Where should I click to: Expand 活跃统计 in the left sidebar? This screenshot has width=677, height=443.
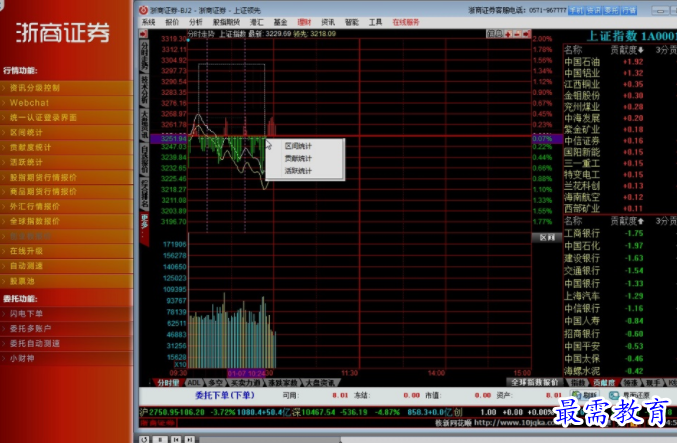point(66,162)
